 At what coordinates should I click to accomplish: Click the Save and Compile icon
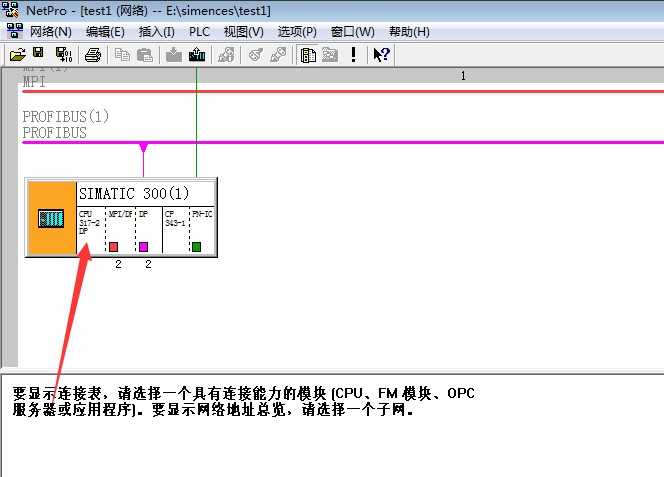[x=64, y=55]
